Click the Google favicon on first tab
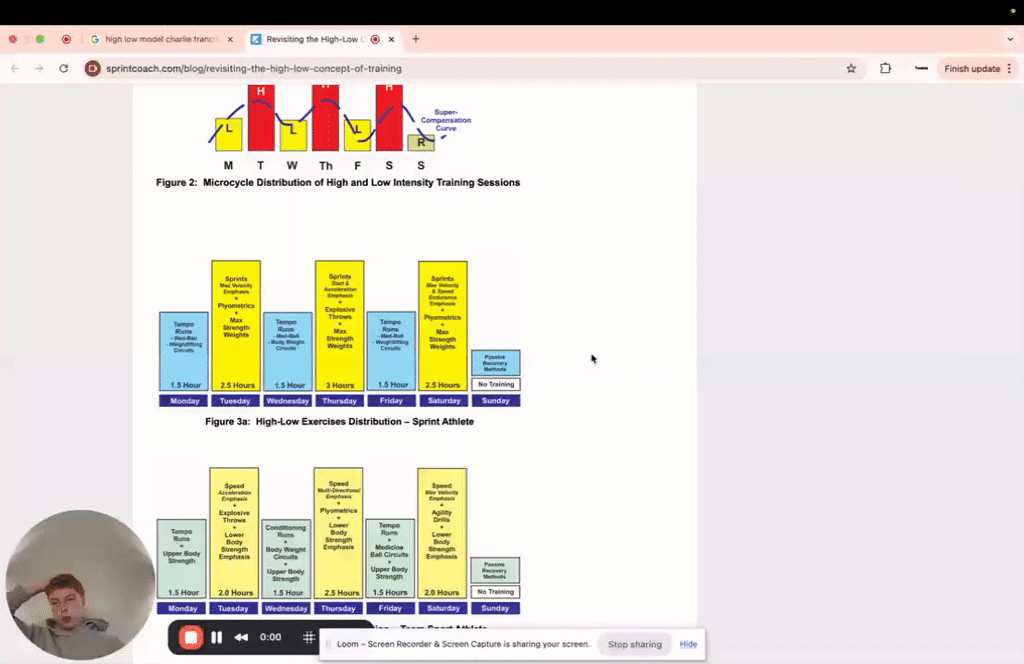 pos(95,39)
